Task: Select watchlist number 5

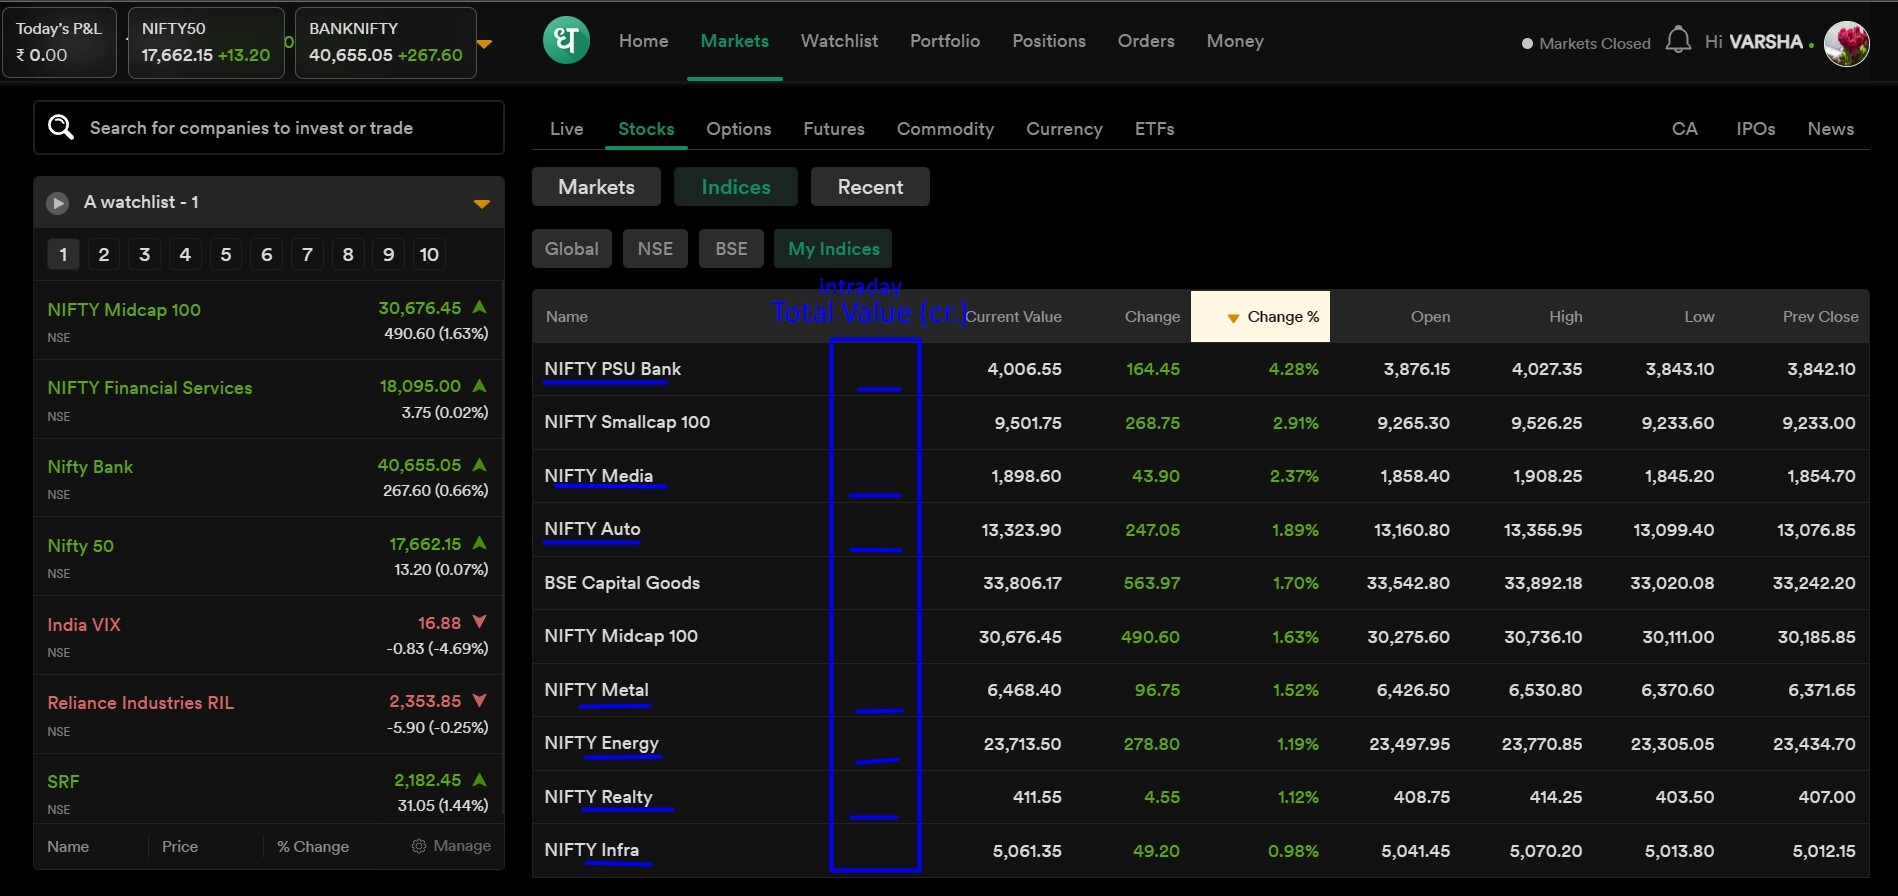Action: pyautogui.click(x=226, y=254)
